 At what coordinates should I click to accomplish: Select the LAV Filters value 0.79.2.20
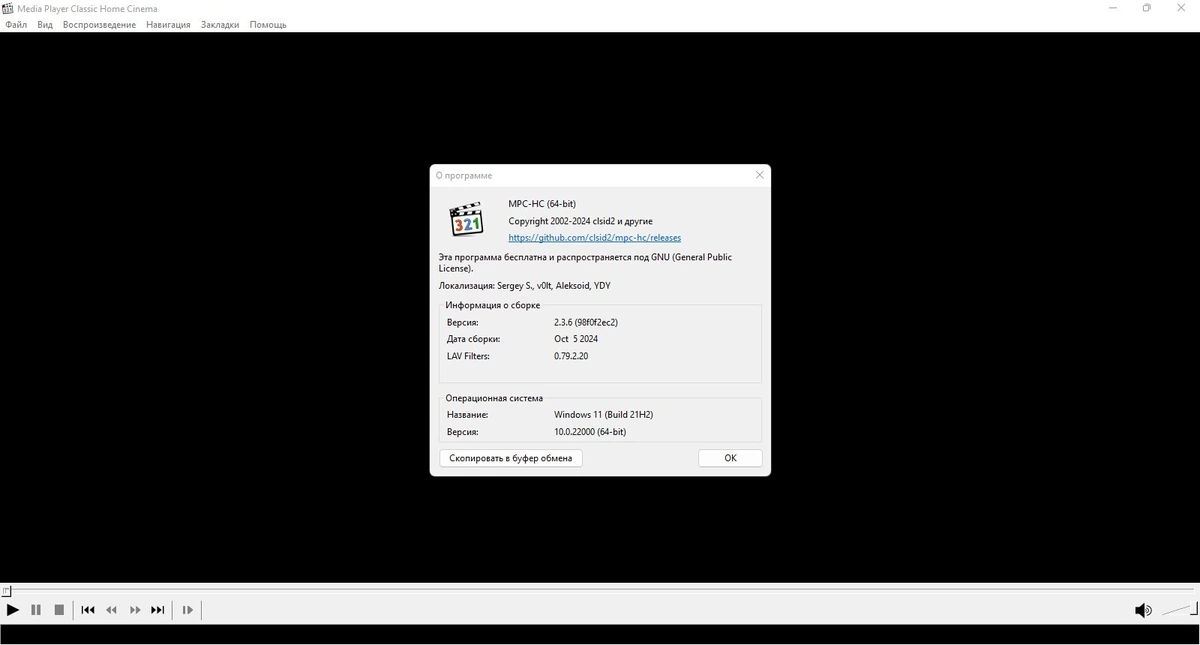(571, 356)
